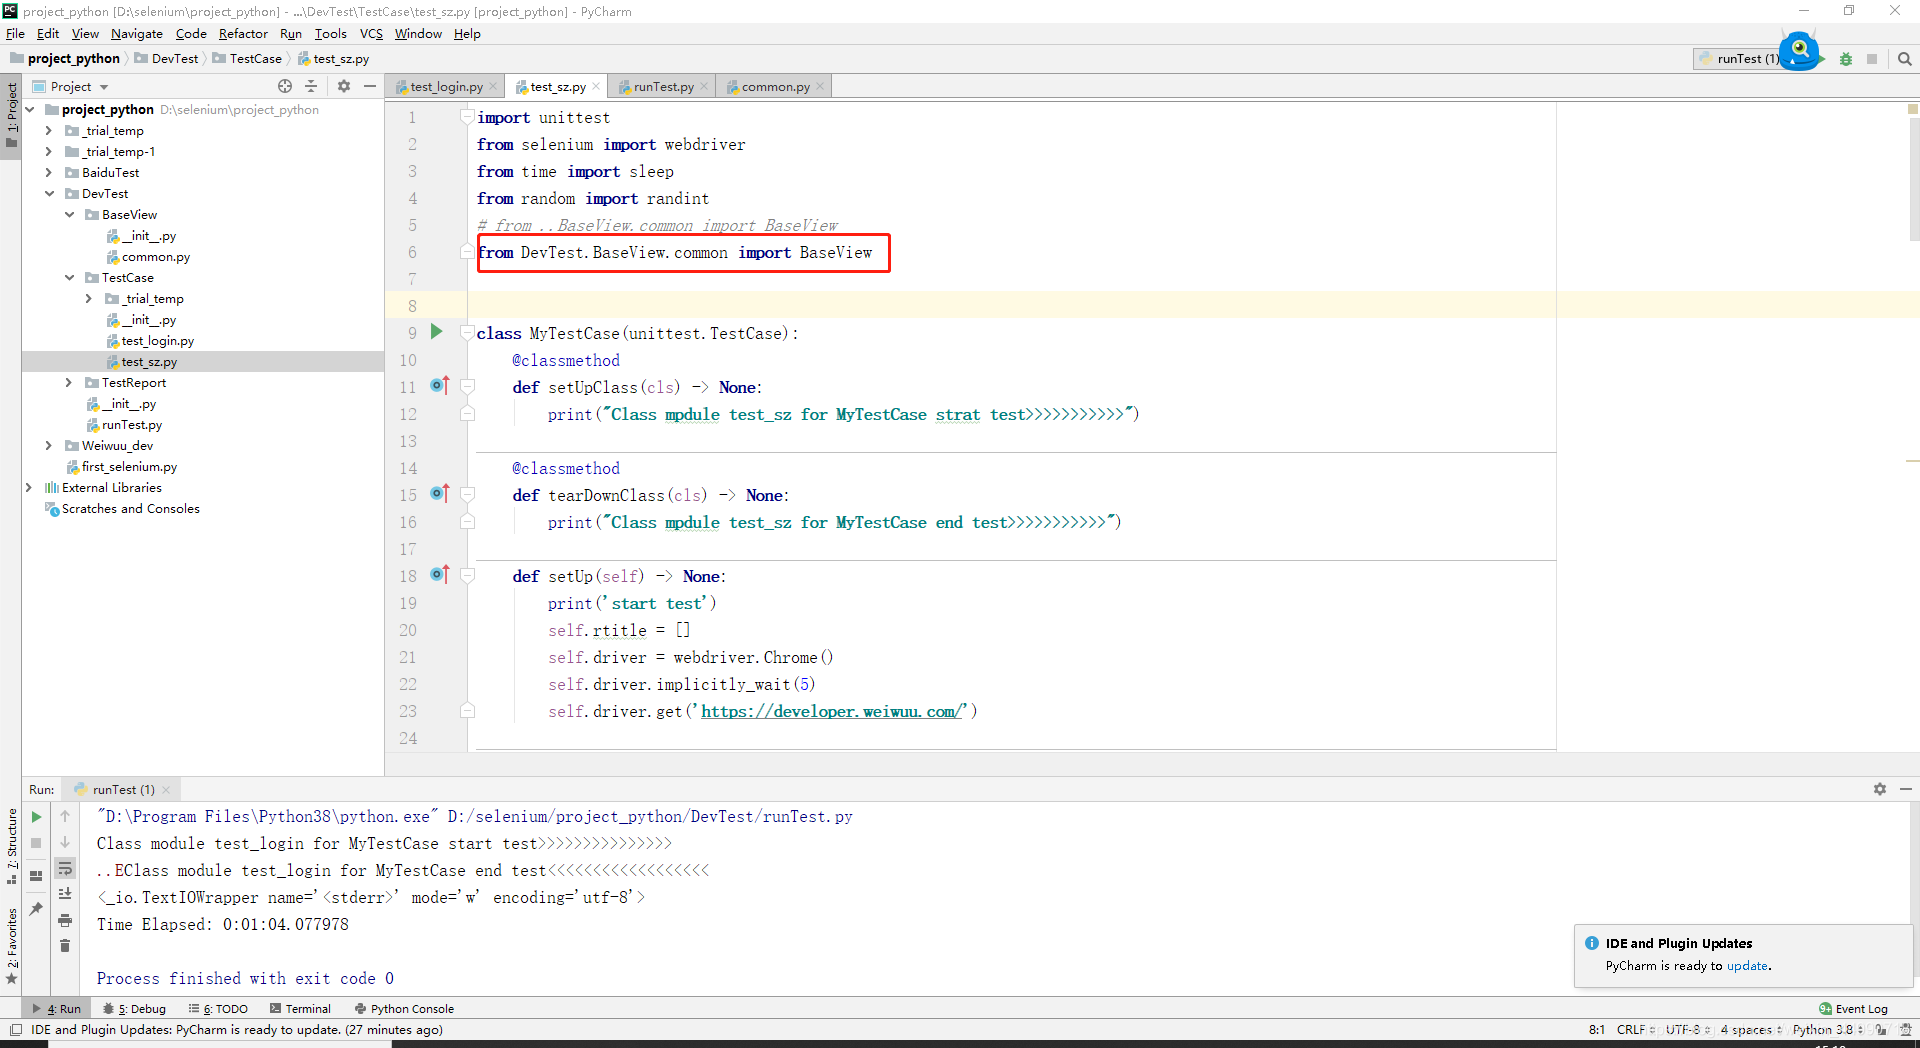Clear Run output with trash icon
Viewport: 1920px width, 1048px height.
click(65, 946)
